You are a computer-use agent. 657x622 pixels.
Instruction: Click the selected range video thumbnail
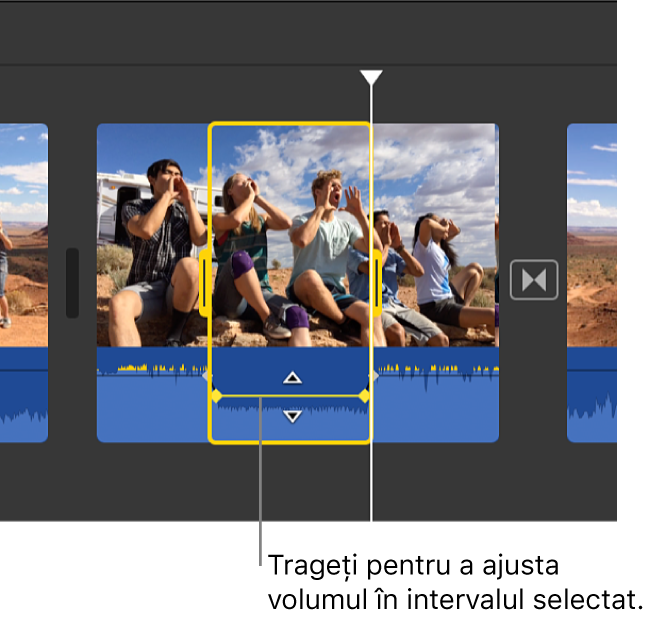click(x=290, y=235)
